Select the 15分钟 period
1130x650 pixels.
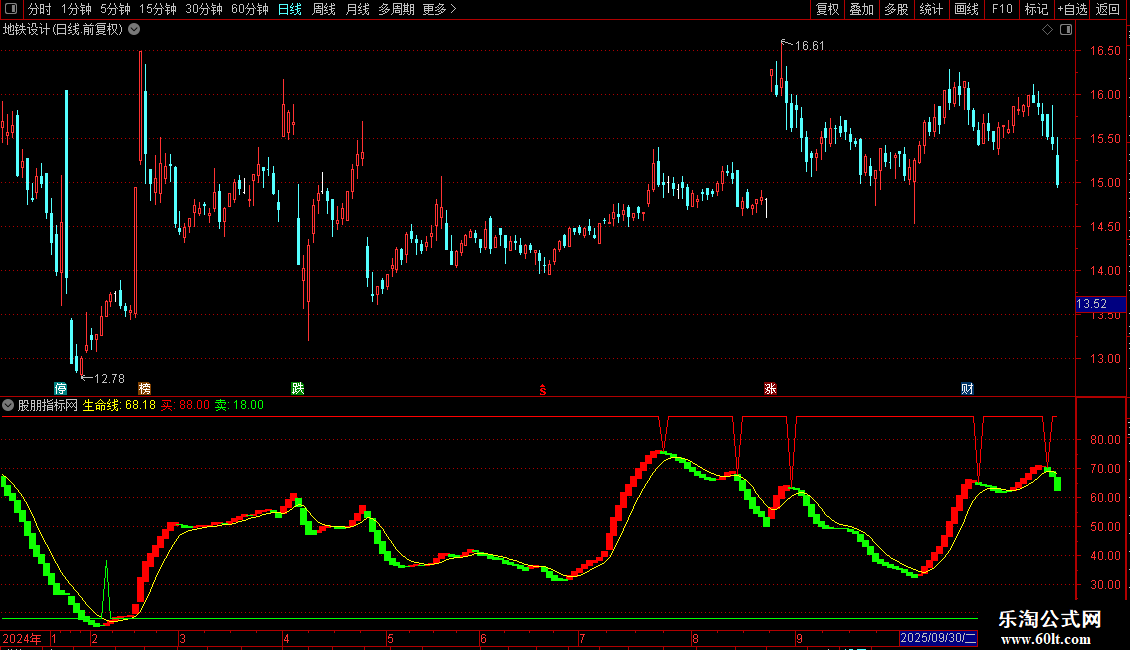158,9
